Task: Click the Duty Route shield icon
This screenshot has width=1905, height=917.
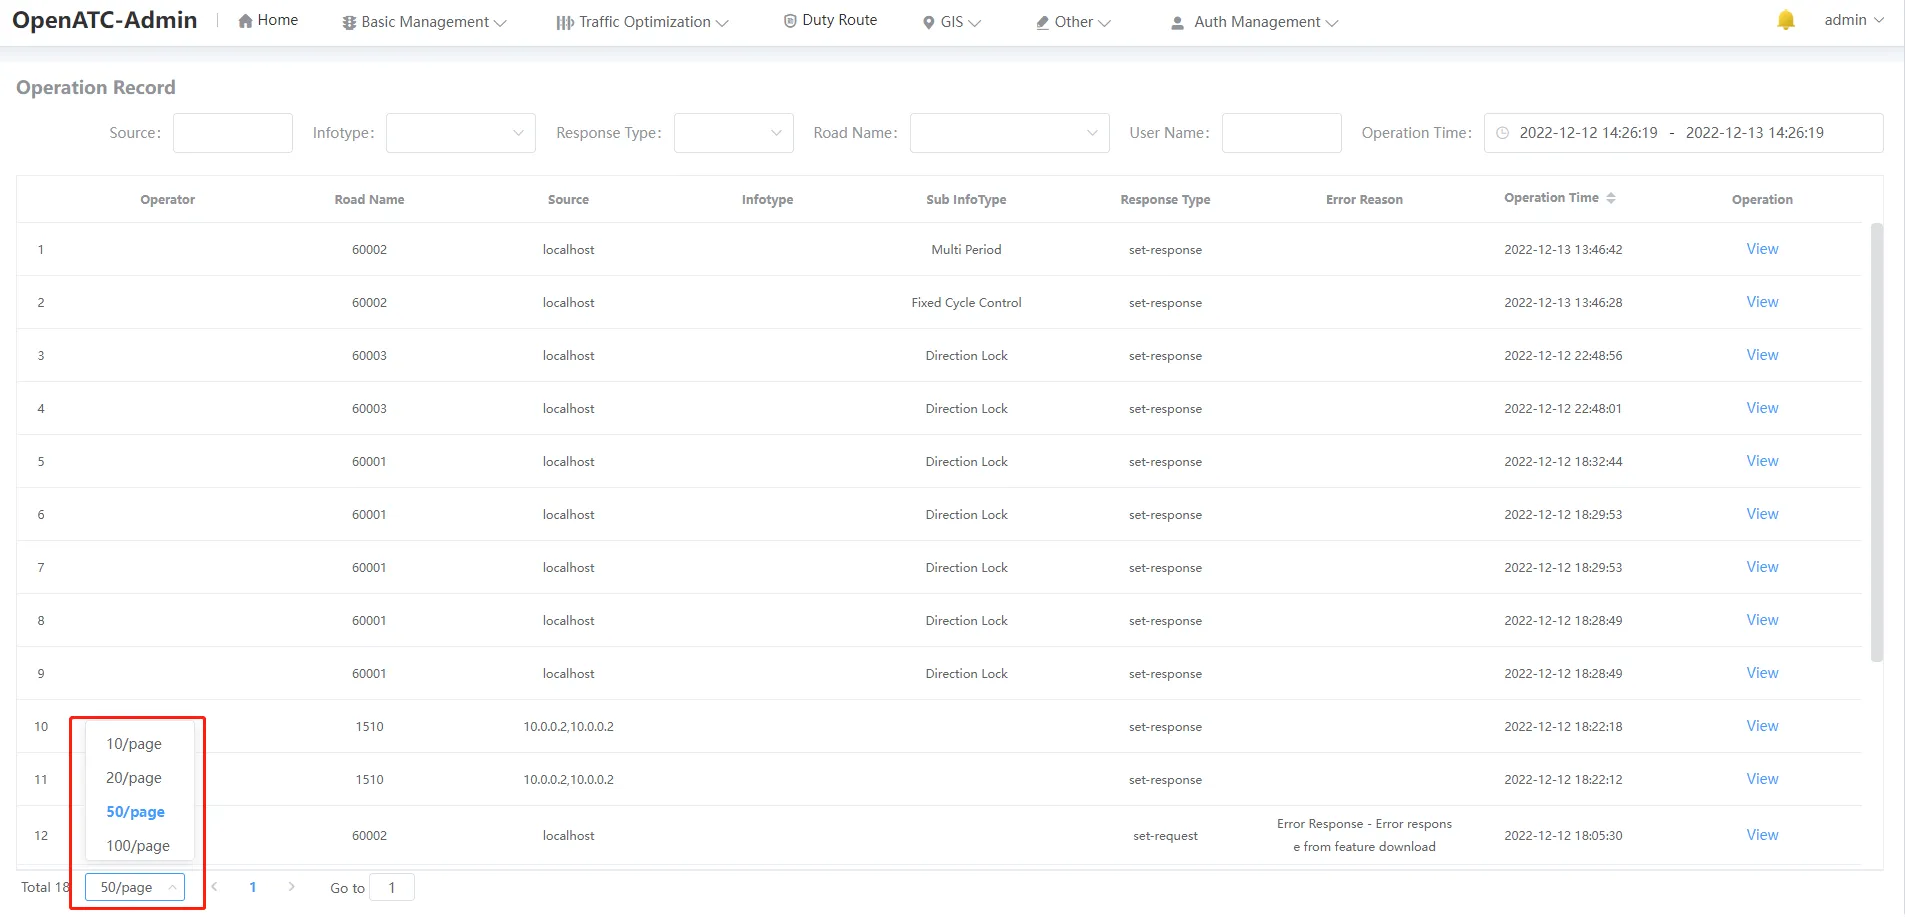Action: [x=790, y=21]
